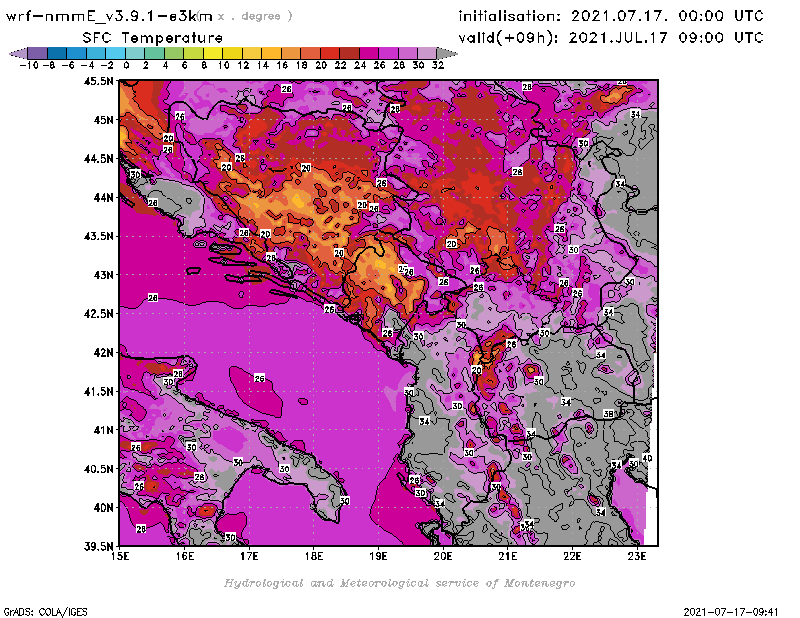Click the '32' value under the color legend
800x618 pixels.
tap(438, 65)
